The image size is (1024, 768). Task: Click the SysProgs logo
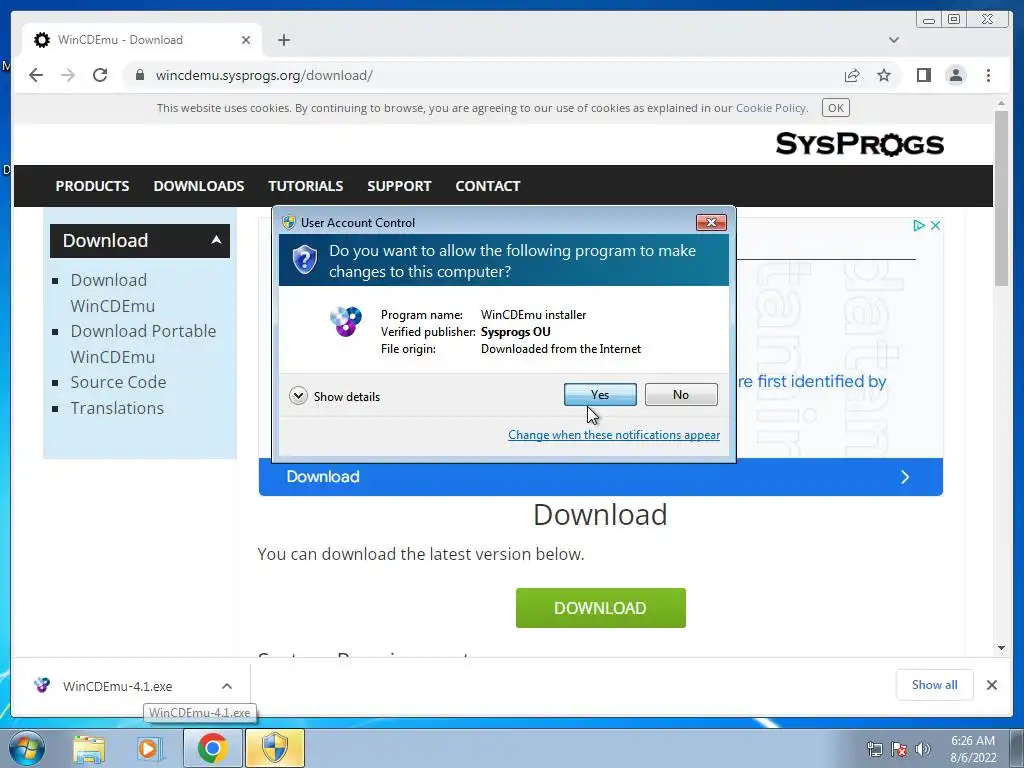pyautogui.click(x=859, y=144)
